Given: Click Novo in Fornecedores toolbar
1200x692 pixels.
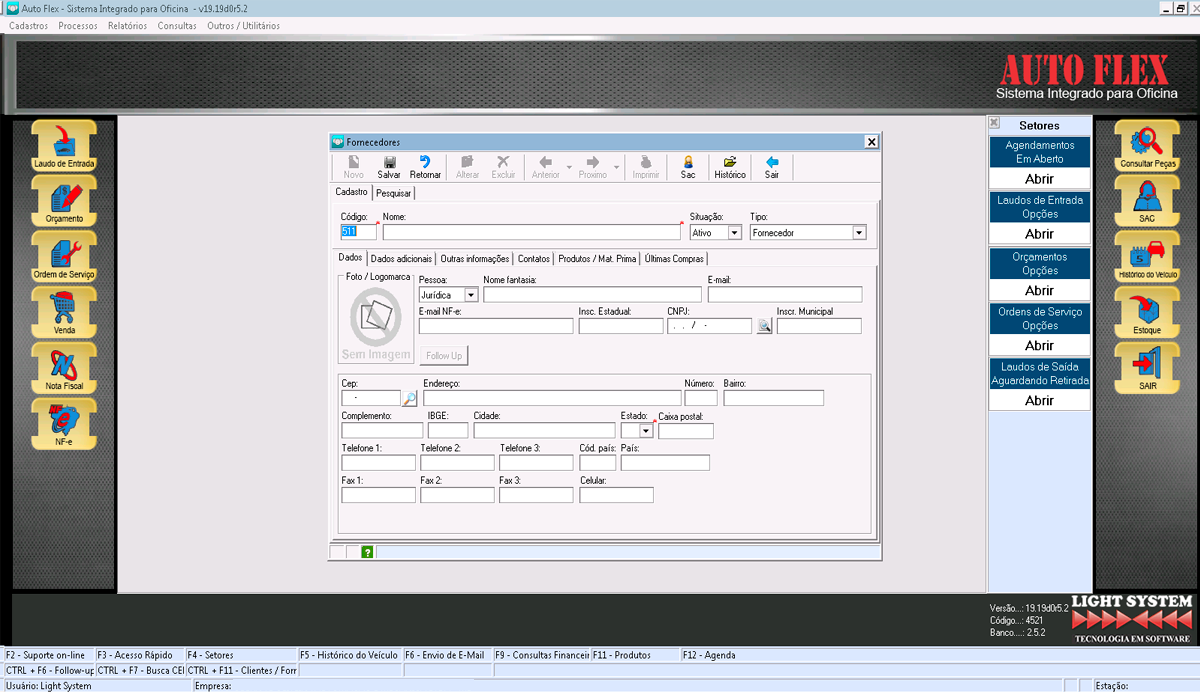Looking at the screenshot, I should pyautogui.click(x=354, y=167).
